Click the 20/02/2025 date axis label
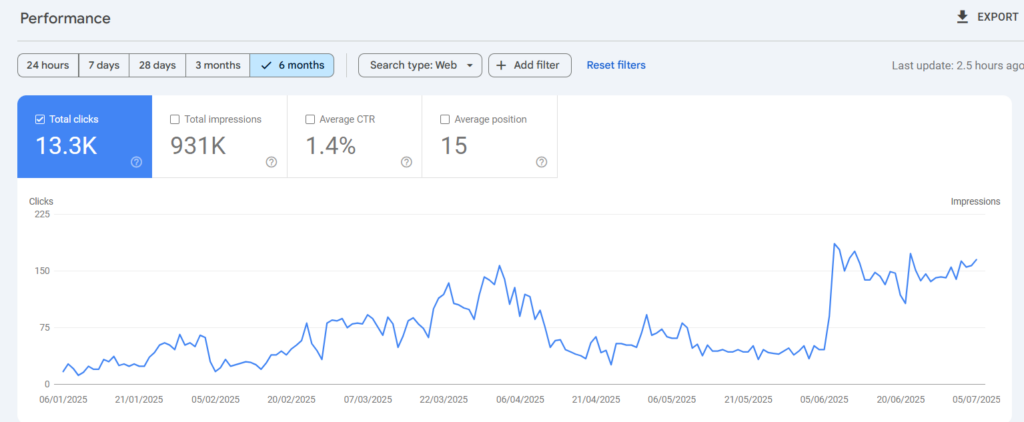The height and width of the screenshot is (422, 1024). (x=291, y=399)
